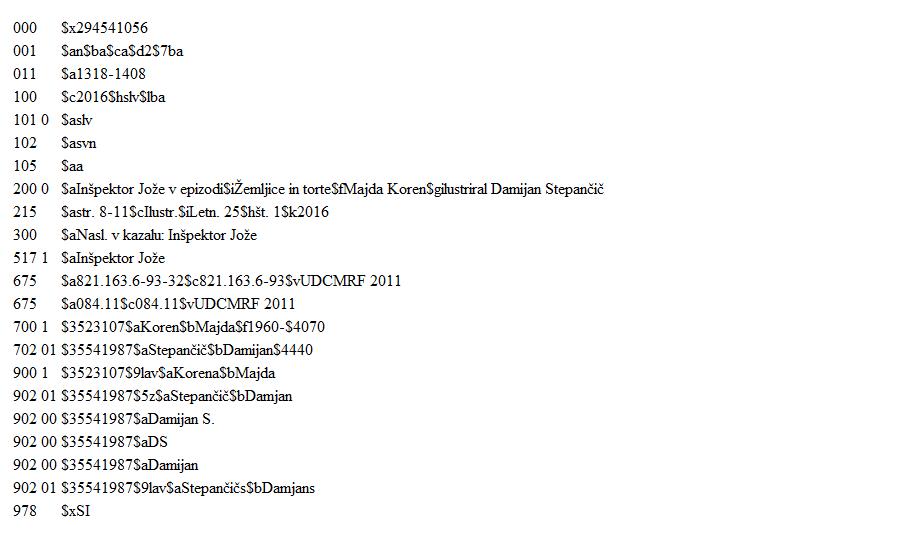Select author entry Koren Majda 1960-
This screenshot has height=538, width=900.
193,327
